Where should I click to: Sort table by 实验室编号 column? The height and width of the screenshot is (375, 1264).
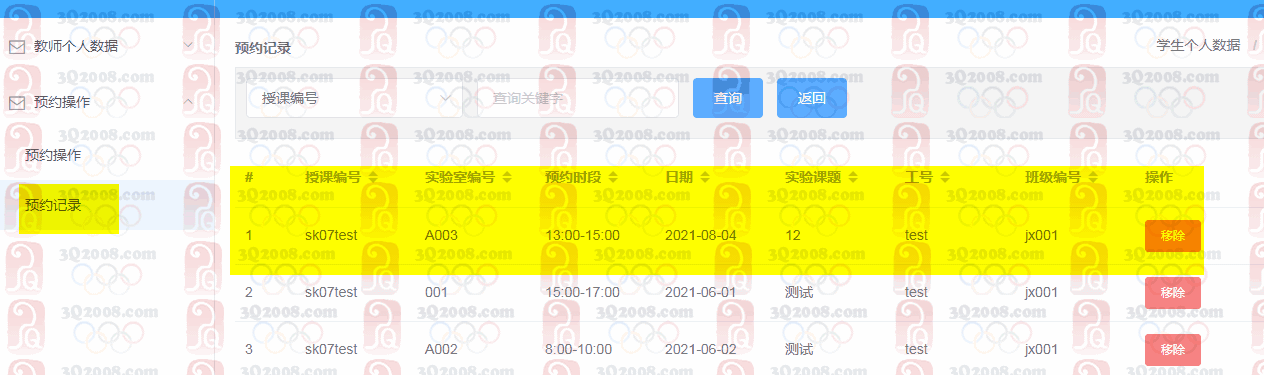[x=507, y=177]
